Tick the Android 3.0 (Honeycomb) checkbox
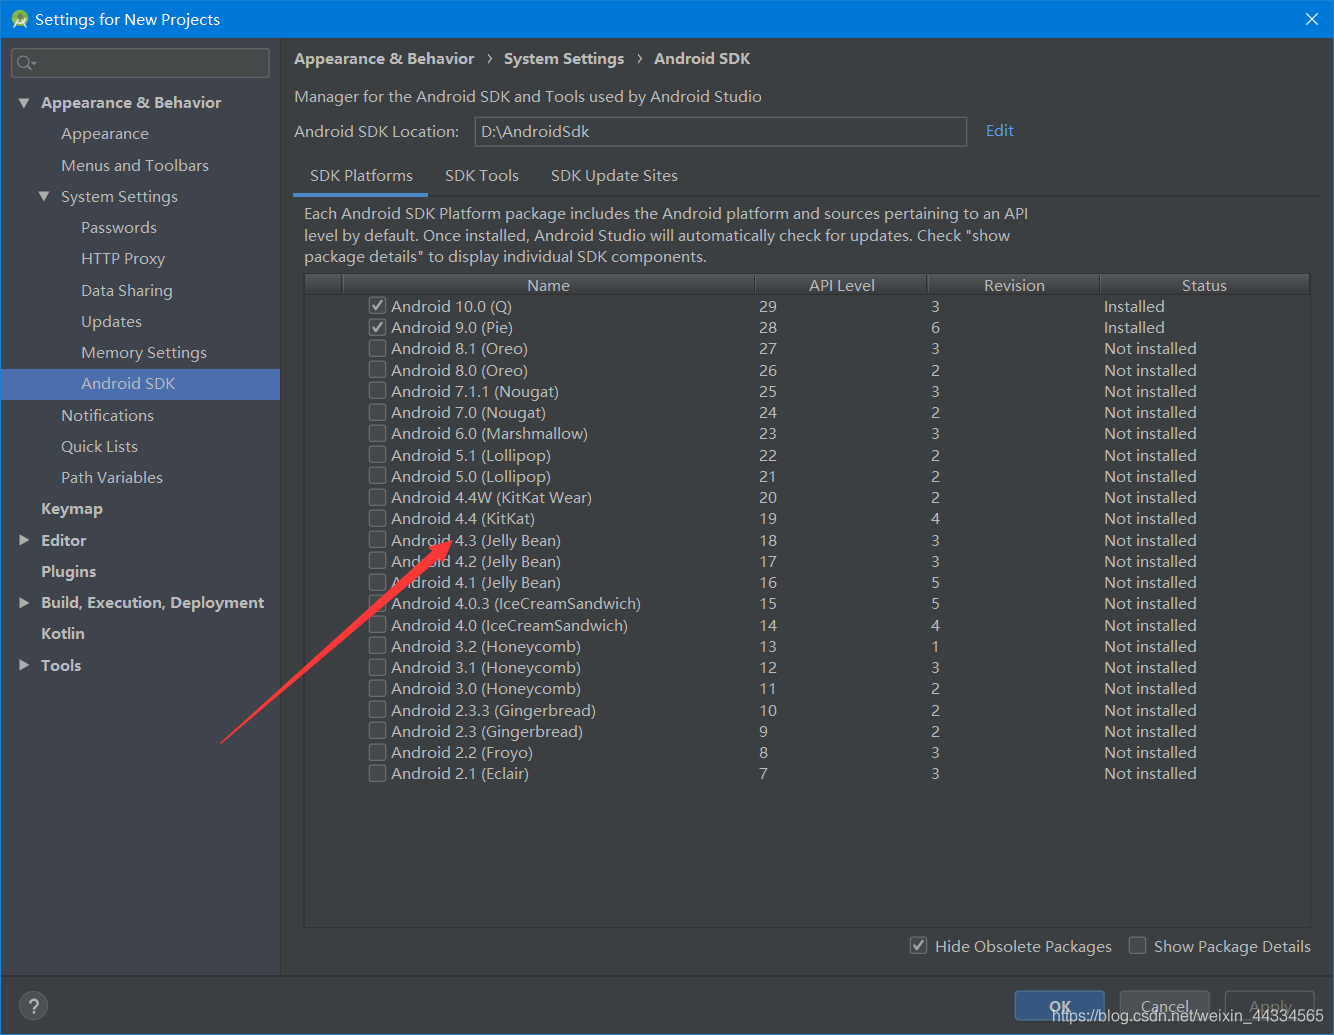 coord(377,688)
